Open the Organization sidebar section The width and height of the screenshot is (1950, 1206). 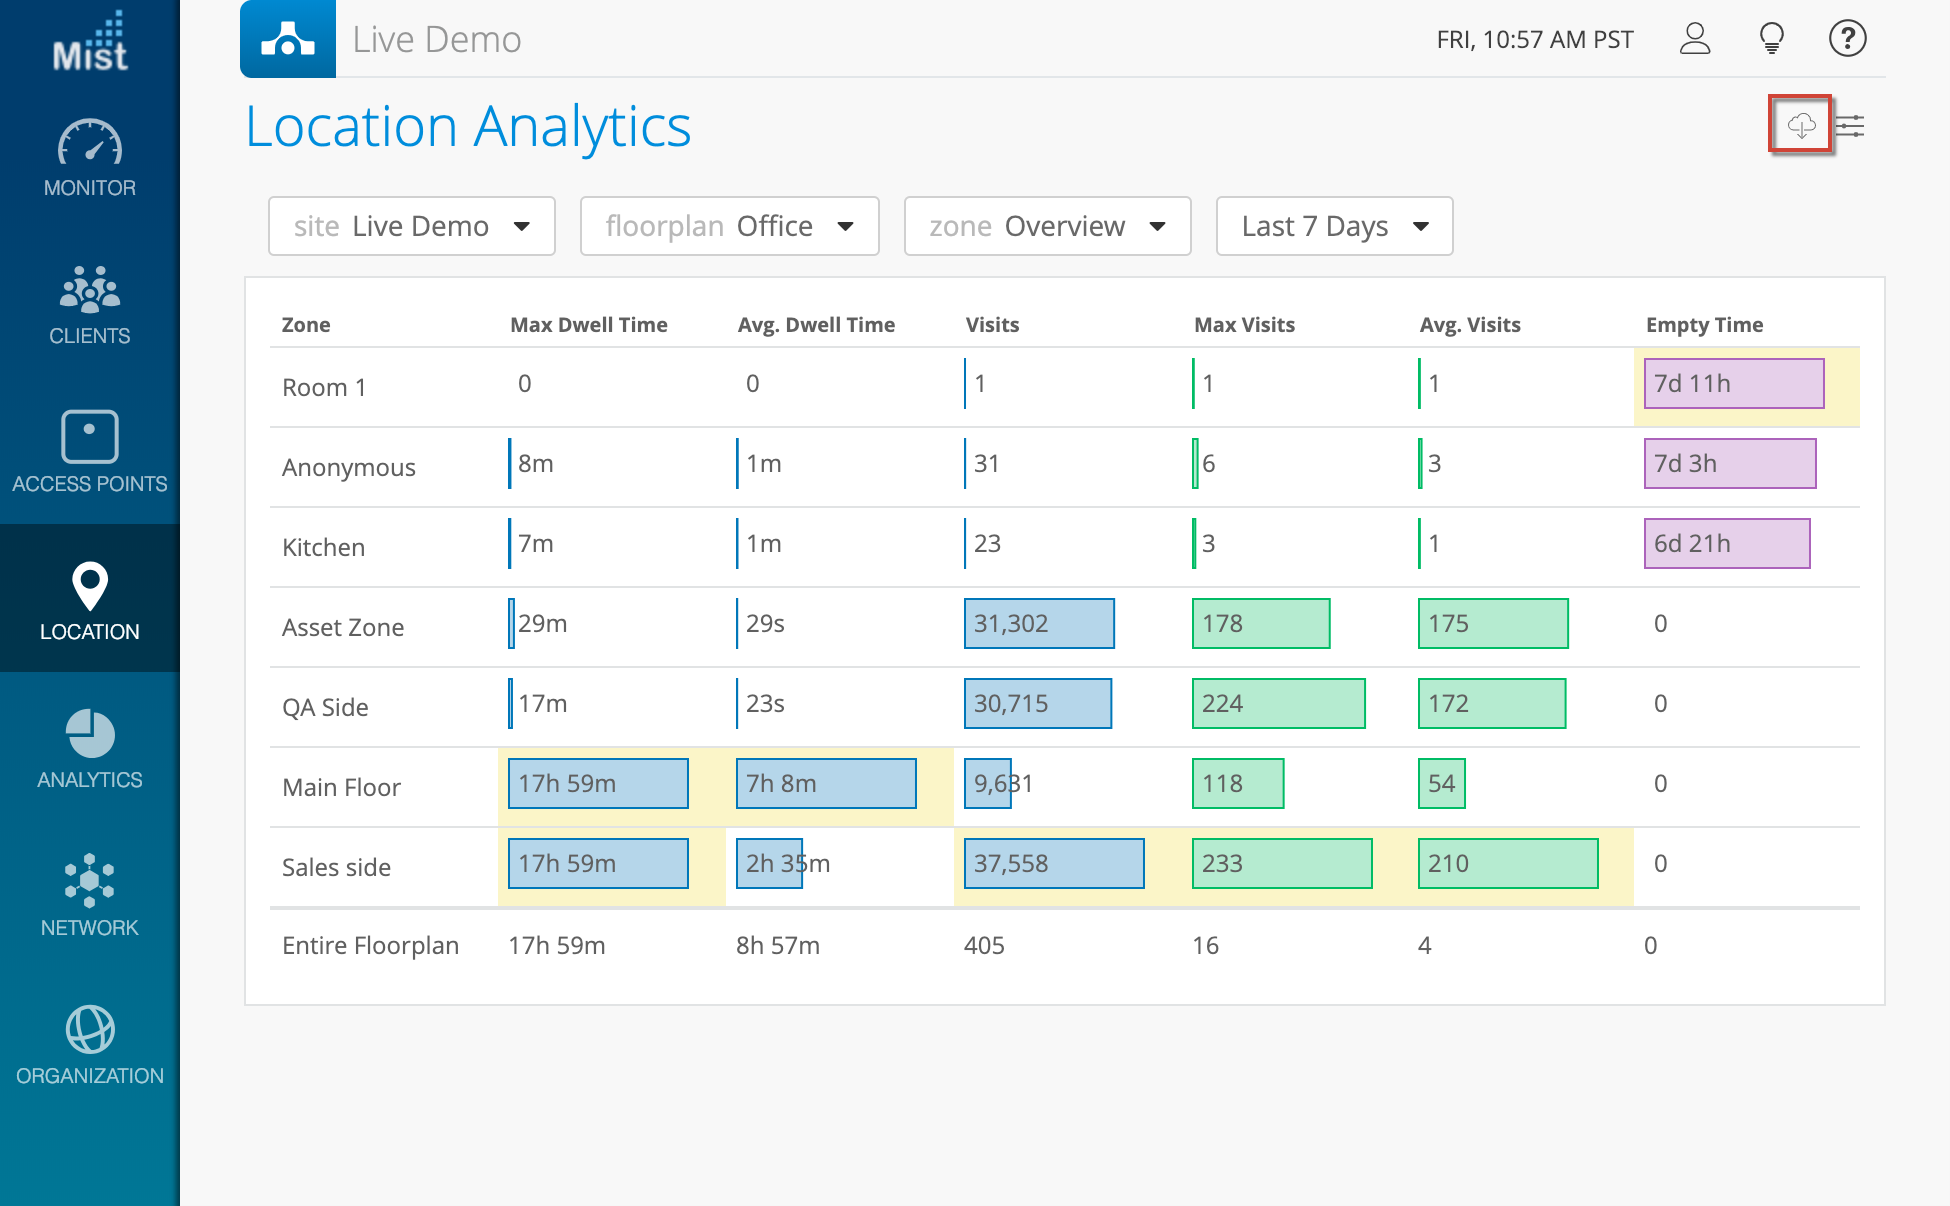[x=90, y=1045]
